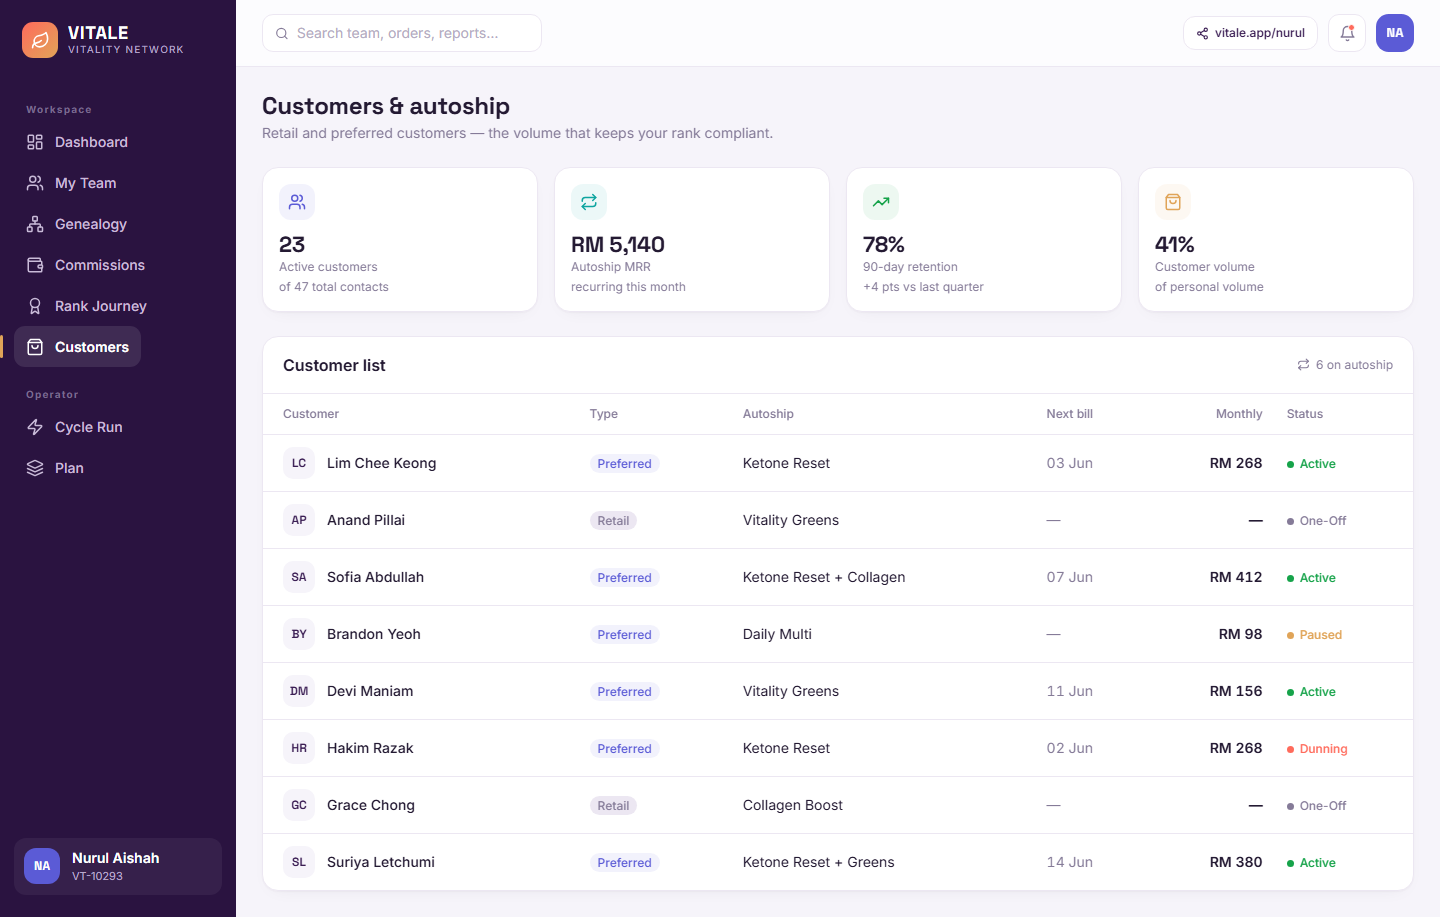
Task: Click the 6 on autoship indicator
Action: [x=1345, y=365]
